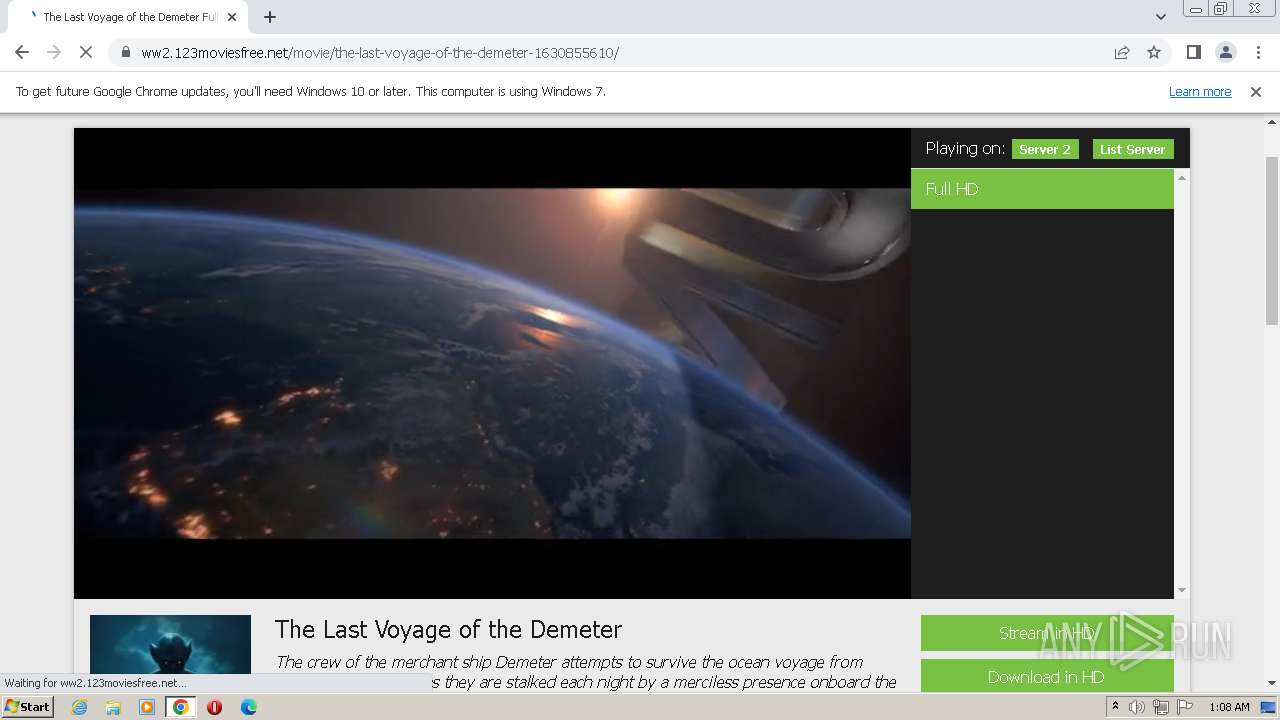Share this page icon
1280x720 pixels.
1122,52
